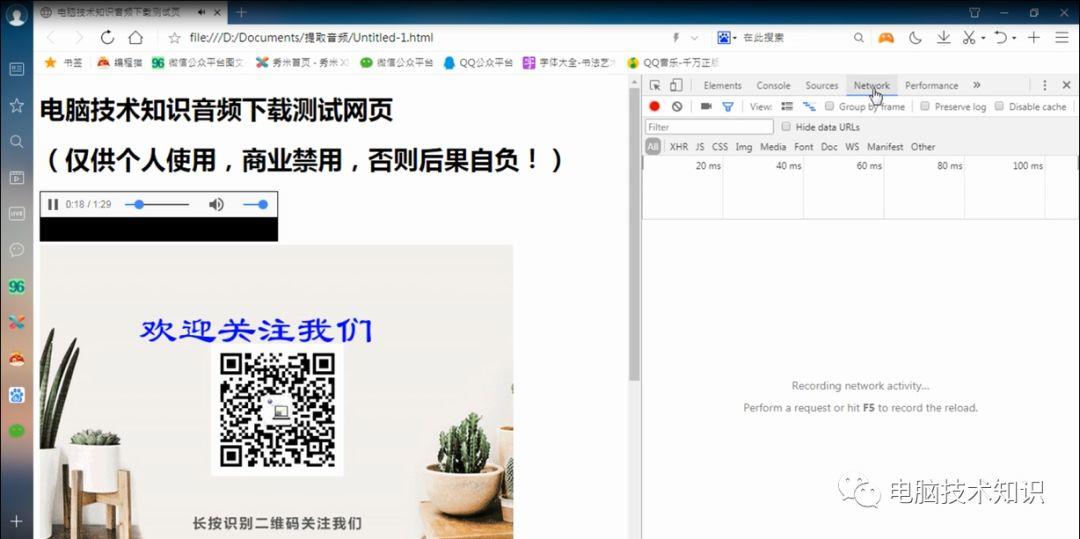Pause the audio player
The image size is (1080, 539).
53,204
